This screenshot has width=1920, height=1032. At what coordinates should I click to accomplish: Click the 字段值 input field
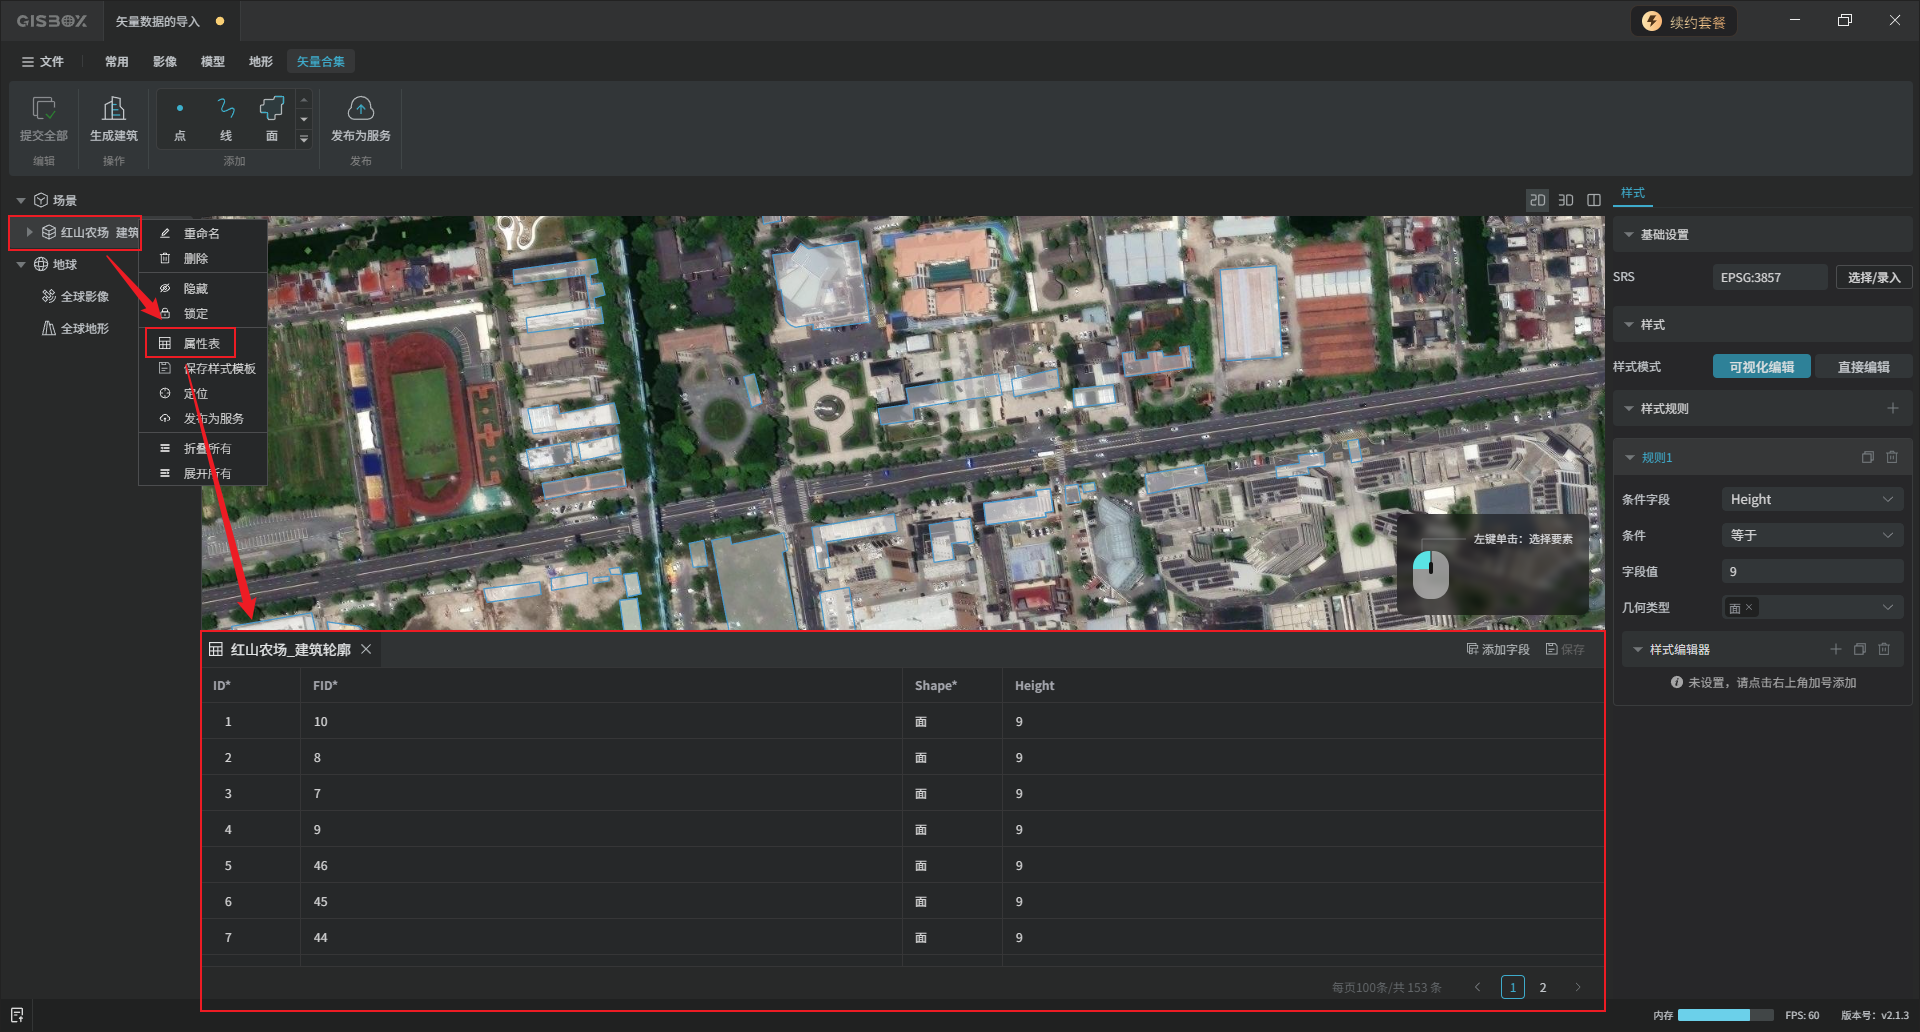(1811, 571)
